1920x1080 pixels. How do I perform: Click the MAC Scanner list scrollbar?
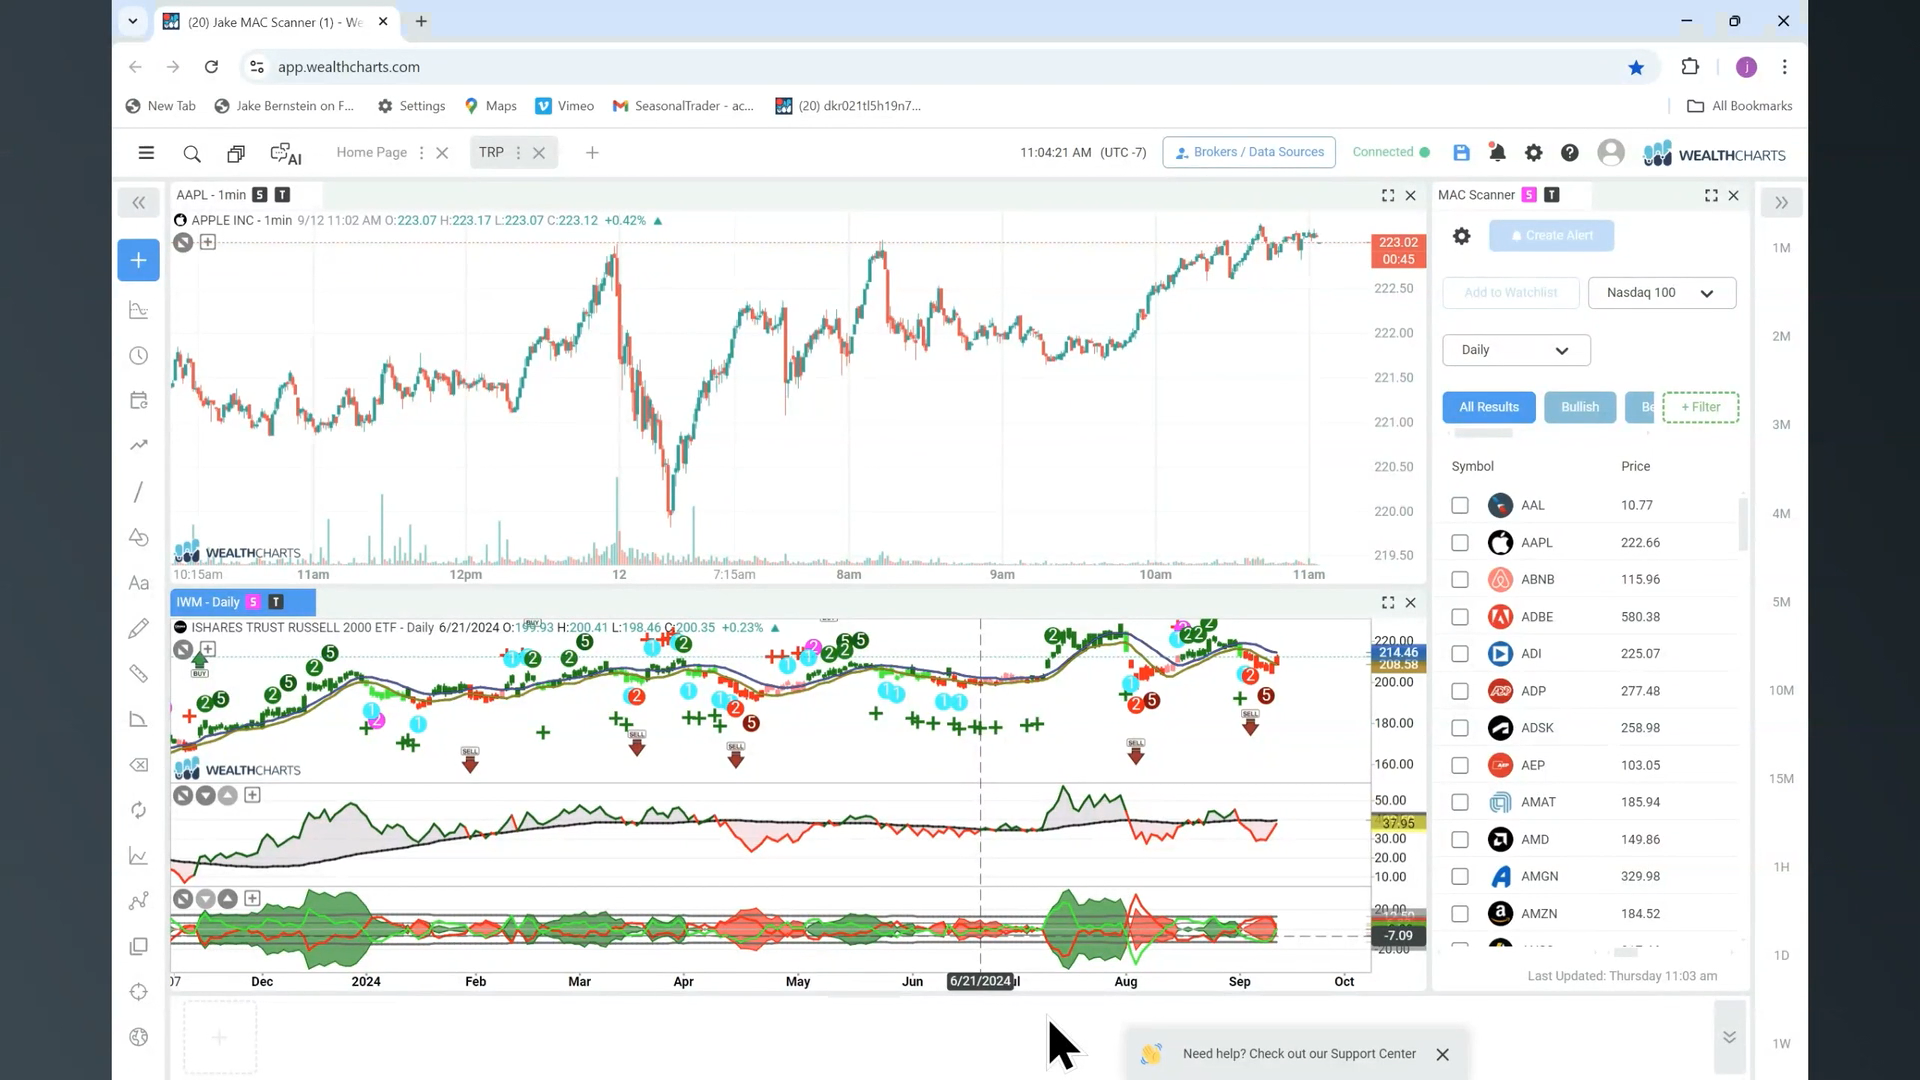(x=1743, y=525)
